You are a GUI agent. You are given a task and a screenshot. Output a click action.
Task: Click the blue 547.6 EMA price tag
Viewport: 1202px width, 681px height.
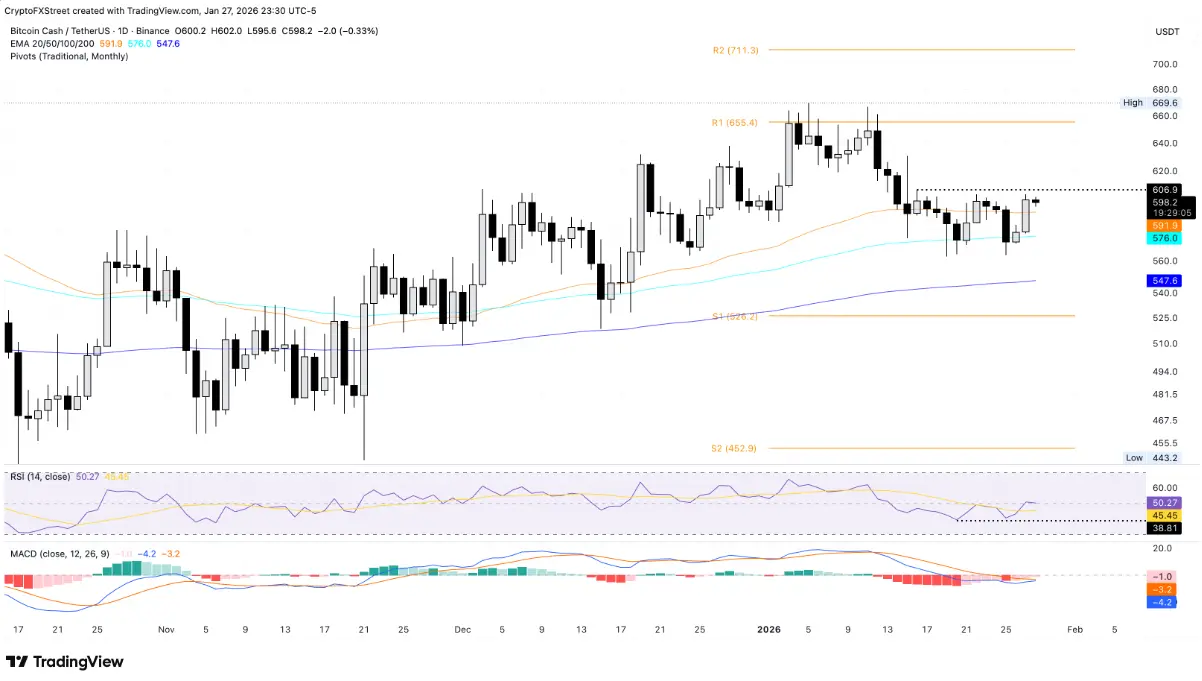(1165, 283)
